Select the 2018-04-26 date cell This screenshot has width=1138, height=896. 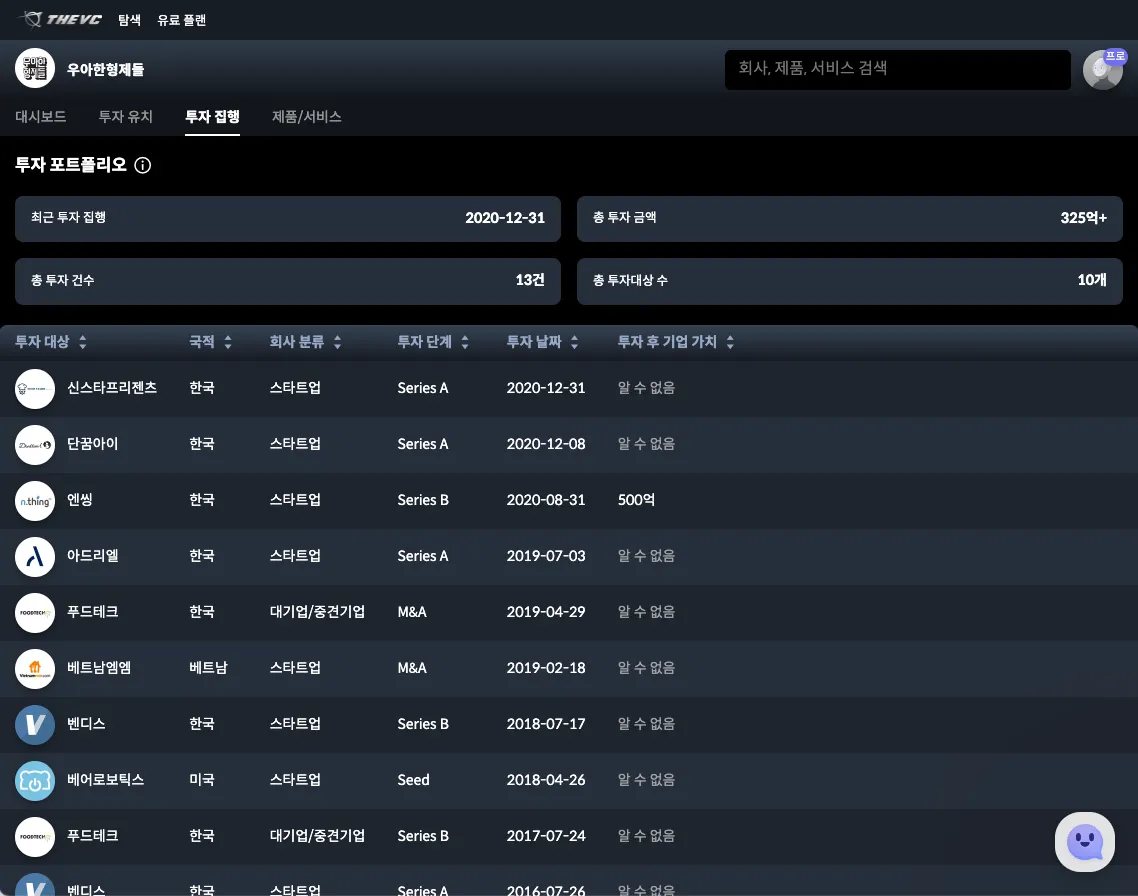(546, 779)
